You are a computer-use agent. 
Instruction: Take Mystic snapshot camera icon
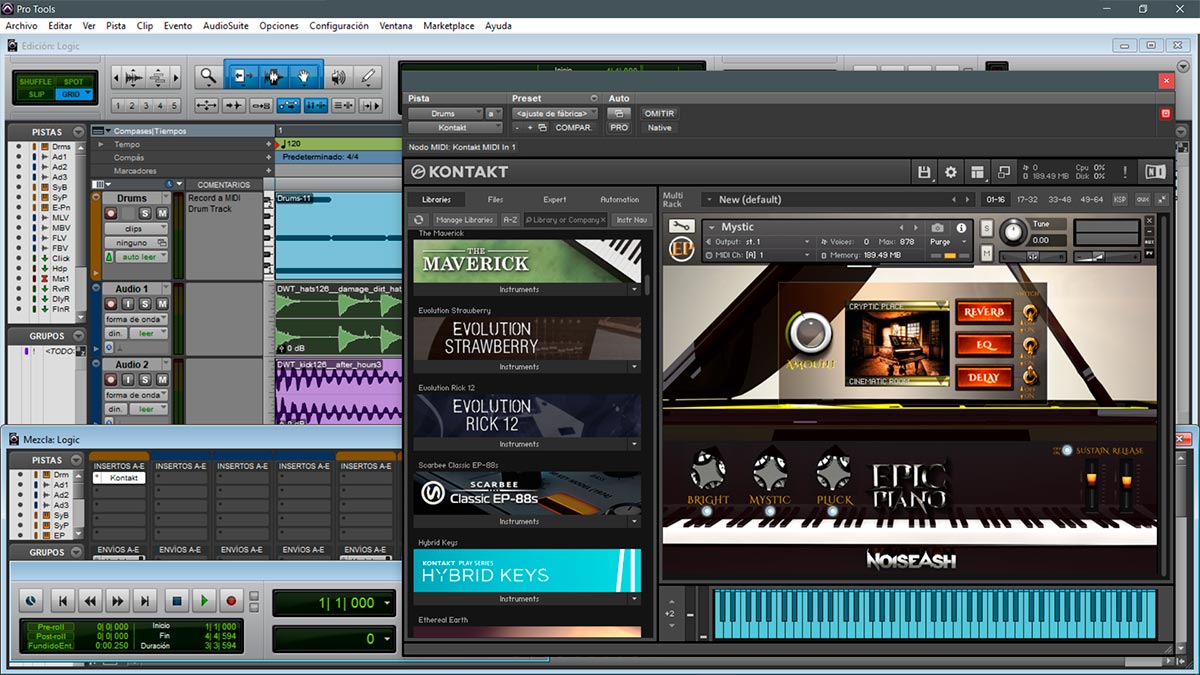coord(938,228)
